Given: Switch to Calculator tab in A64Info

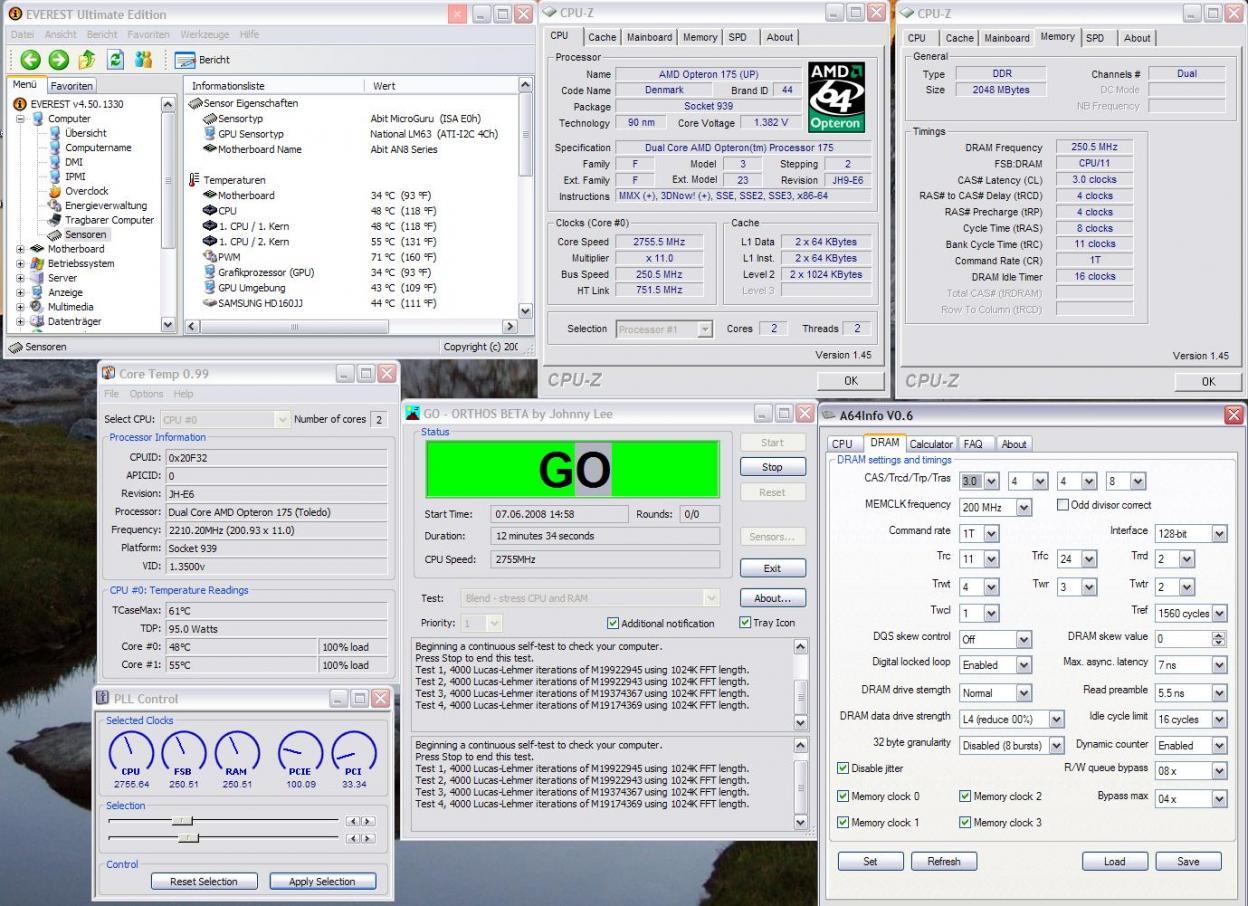Looking at the screenshot, I should (931, 444).
